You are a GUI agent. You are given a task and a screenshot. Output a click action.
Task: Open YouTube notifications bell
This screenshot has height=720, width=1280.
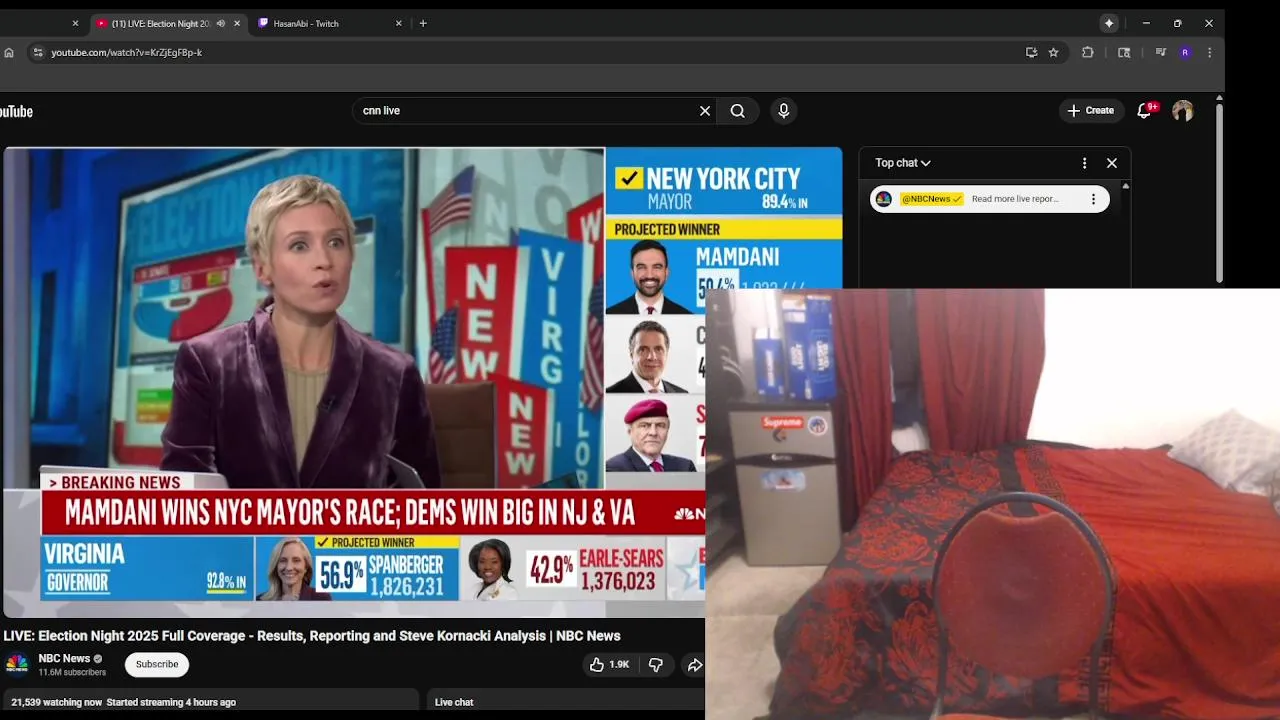point(1145,111)
